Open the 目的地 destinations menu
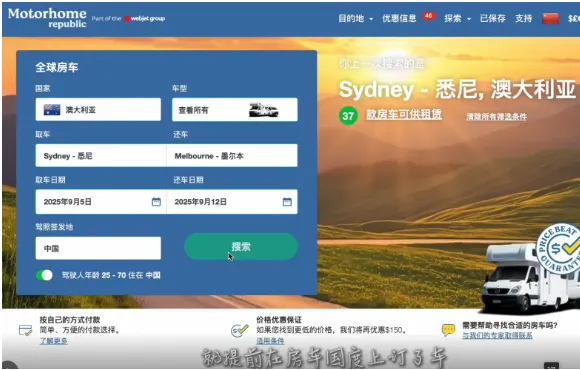This screenshot has height=370, width=580. pyautogui.click(x=355, y=18)
